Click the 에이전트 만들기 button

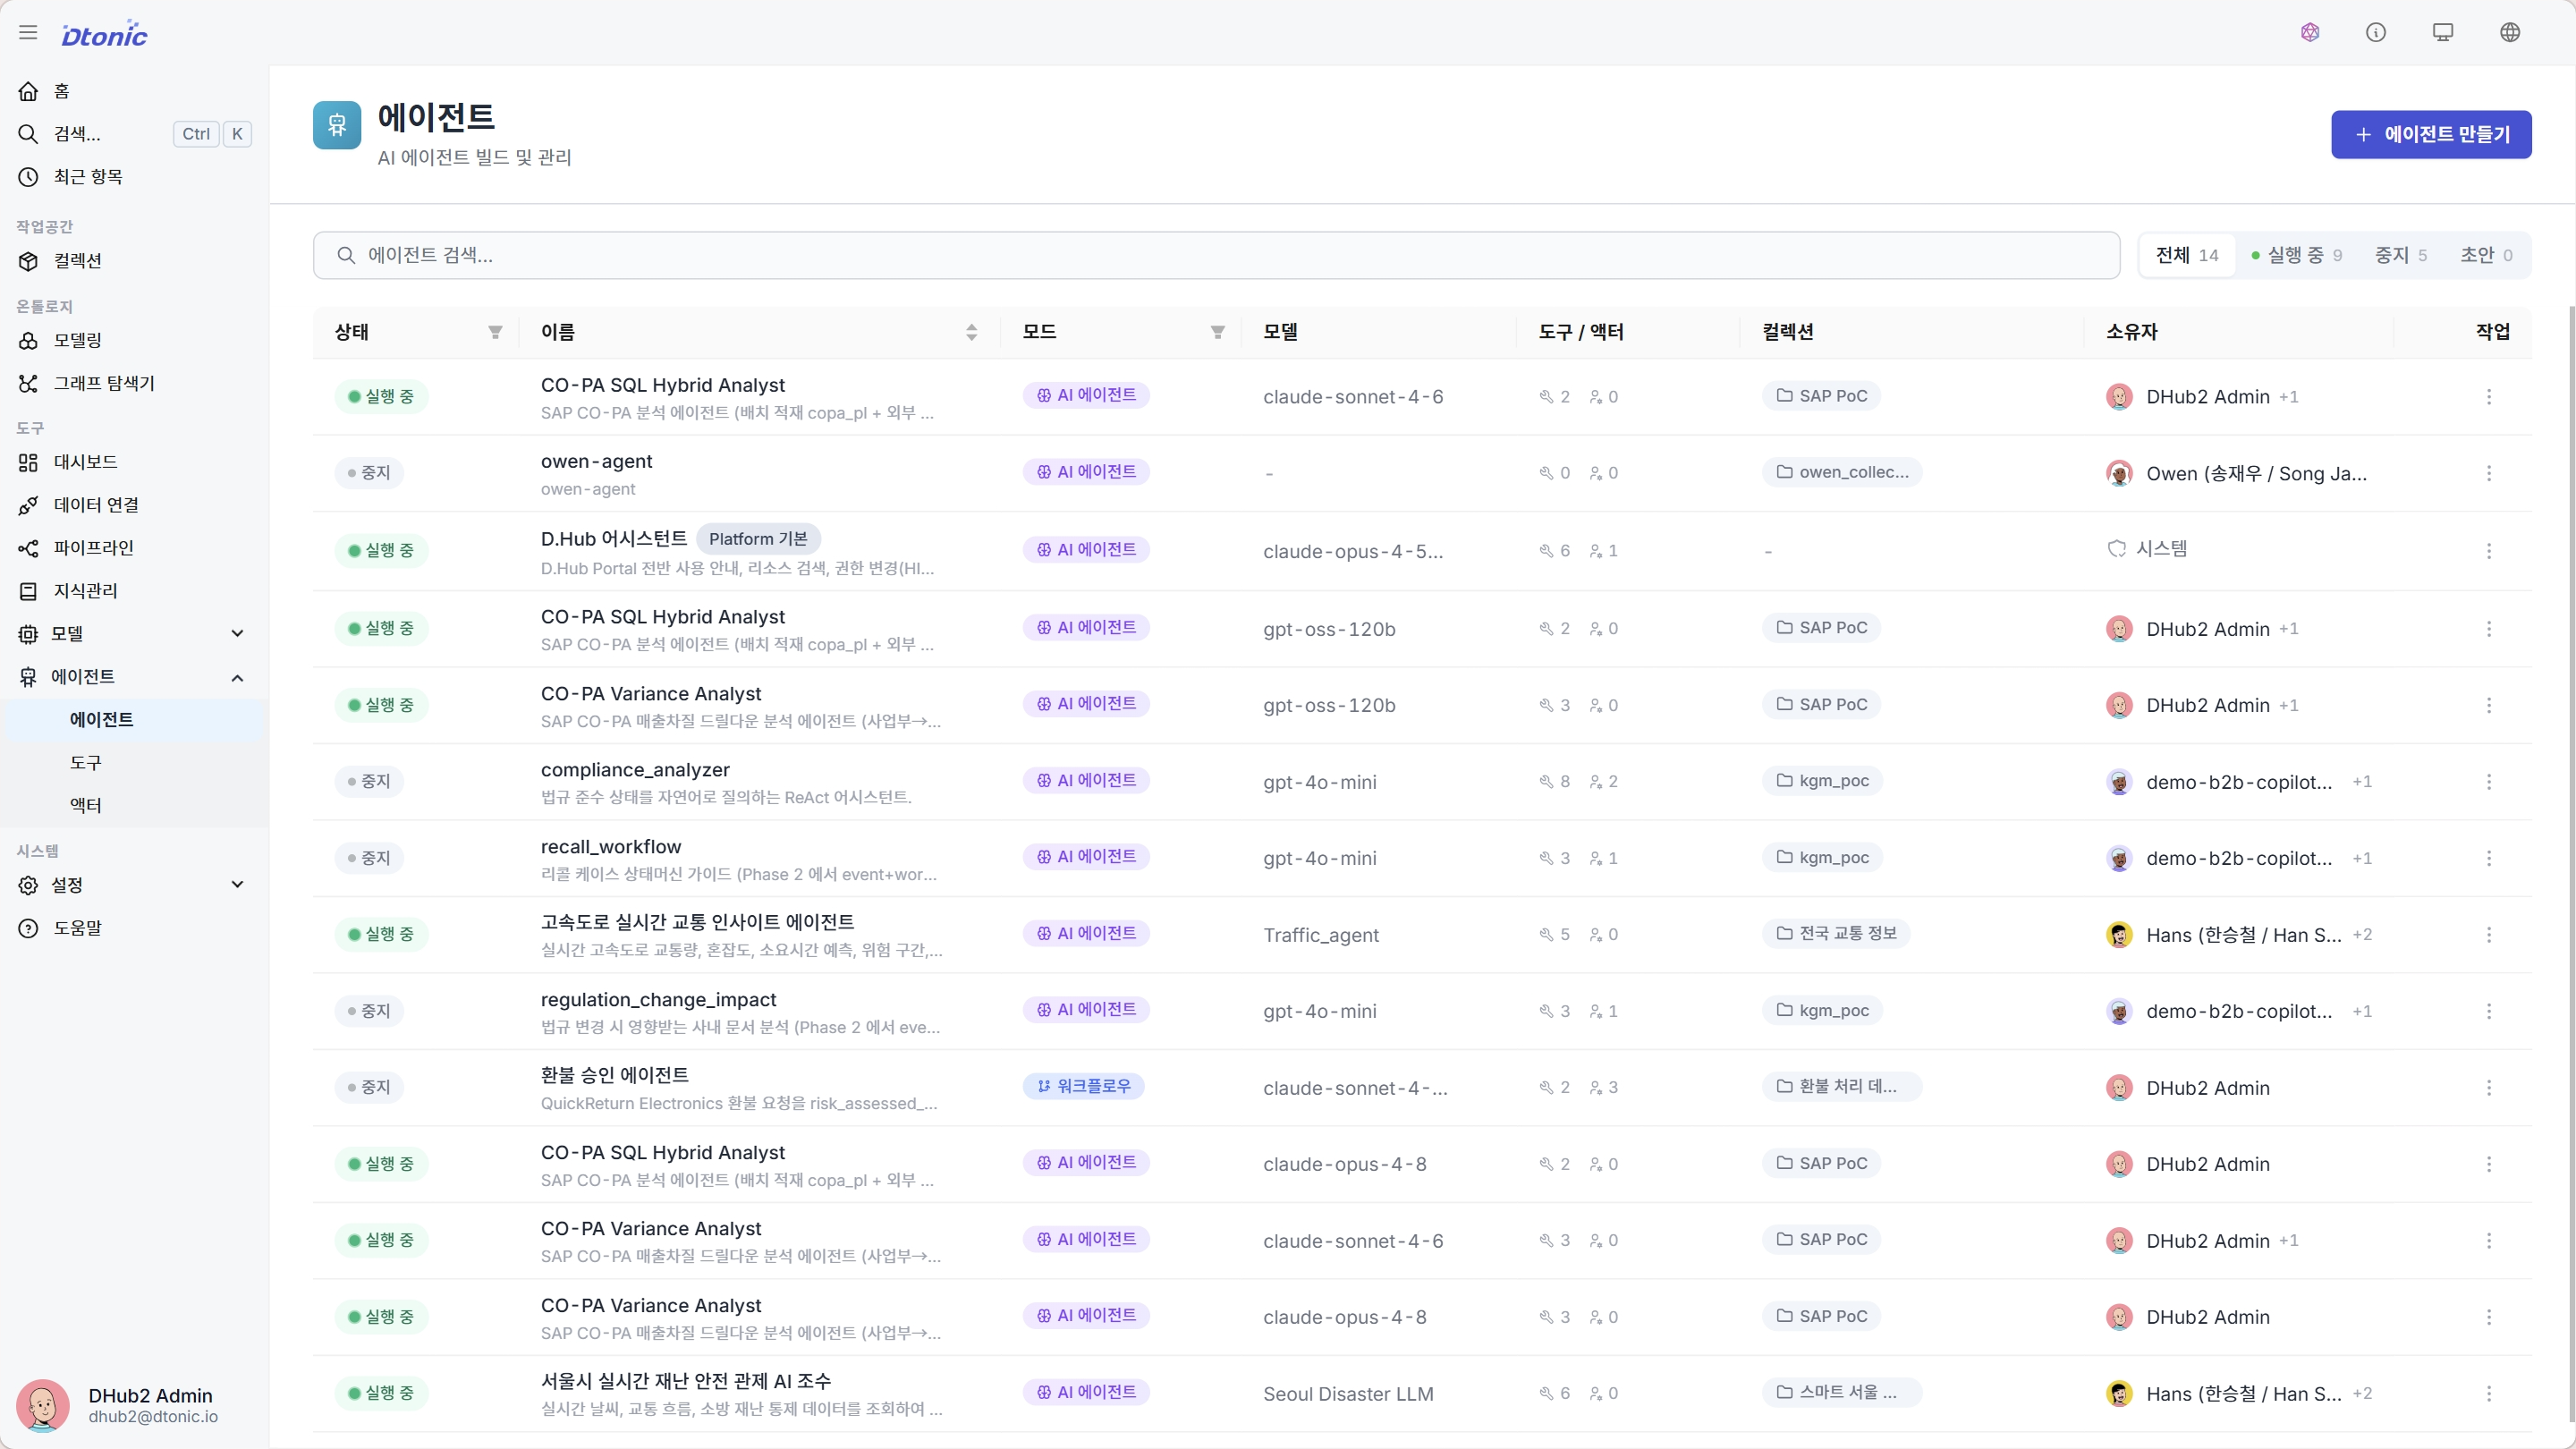(x=2431, y=134)
